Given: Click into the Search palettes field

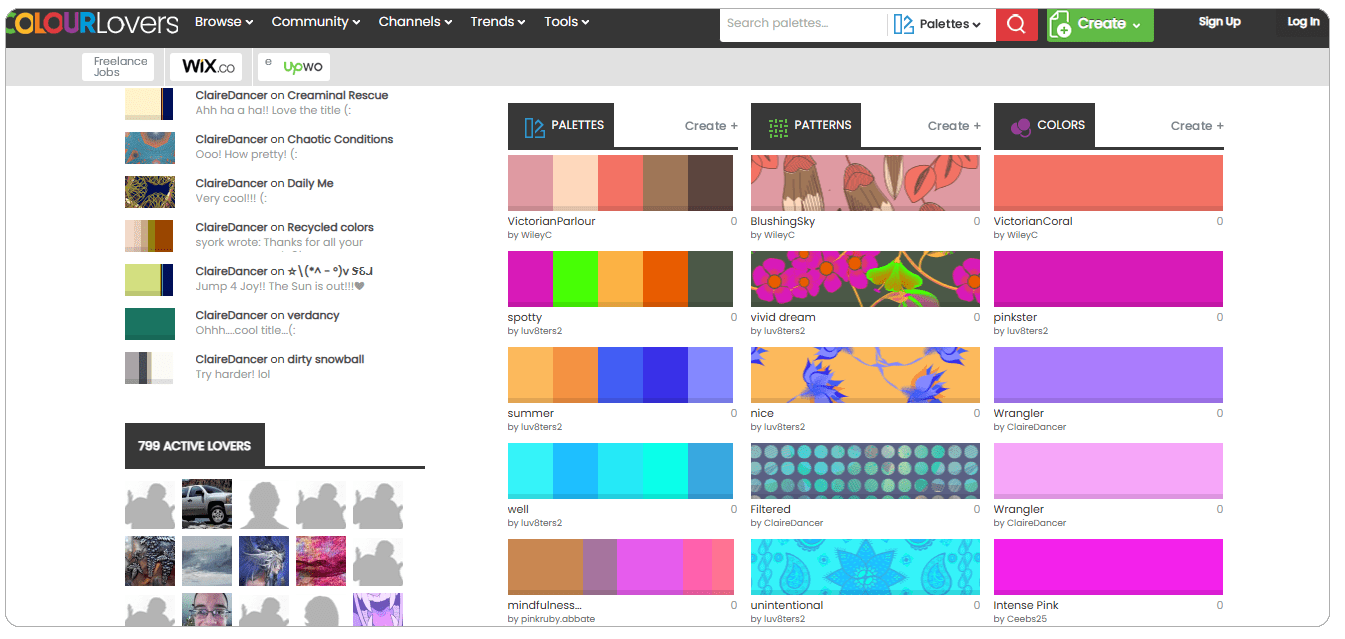Looking at the screenshot, I should coord(800,24).
